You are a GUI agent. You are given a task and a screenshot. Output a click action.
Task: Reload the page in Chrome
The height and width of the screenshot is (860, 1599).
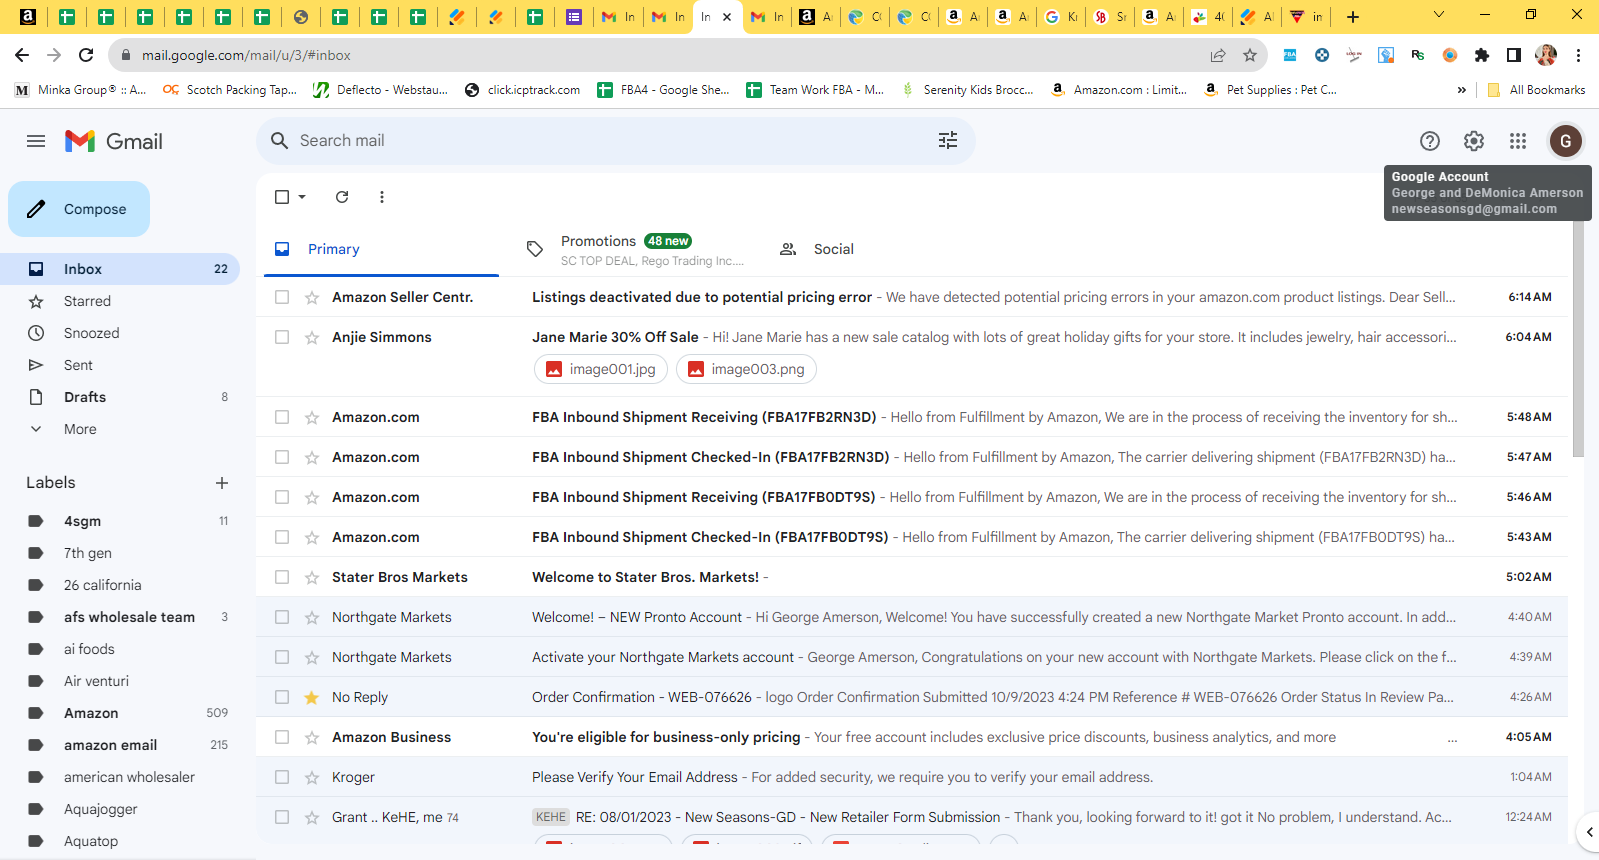pos(86,55)
